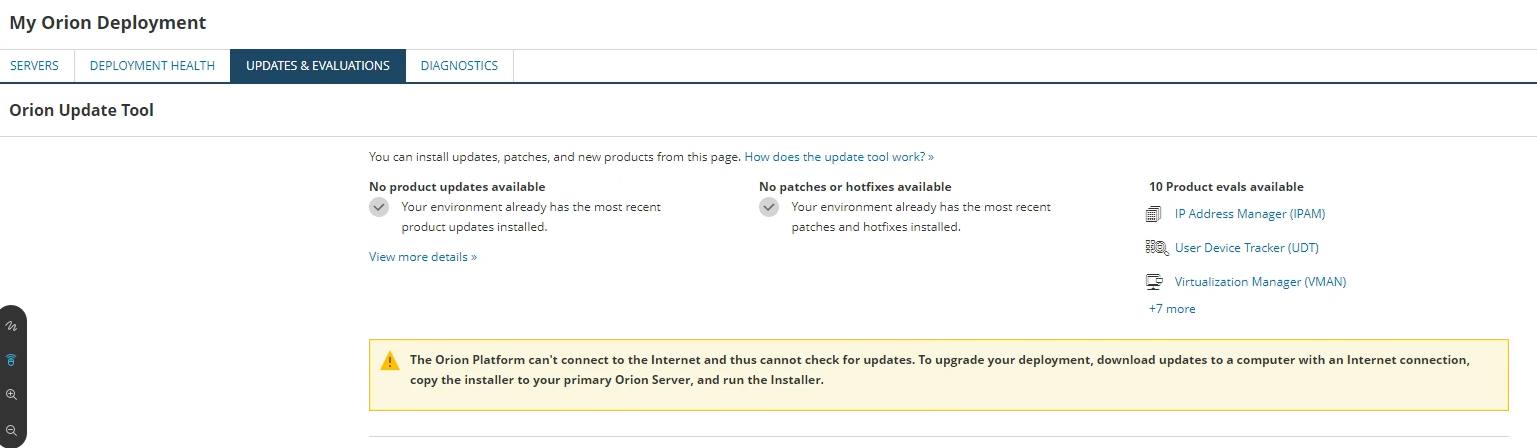Click the patches and hotfixes checkmark icon
The height and width of the screenshot is (448, 1537).
coord(769,207)
